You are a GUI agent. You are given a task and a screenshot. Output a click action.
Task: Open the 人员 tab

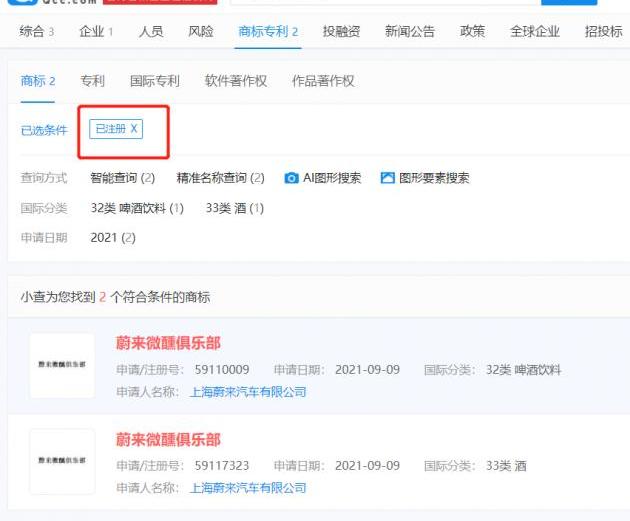151,31
